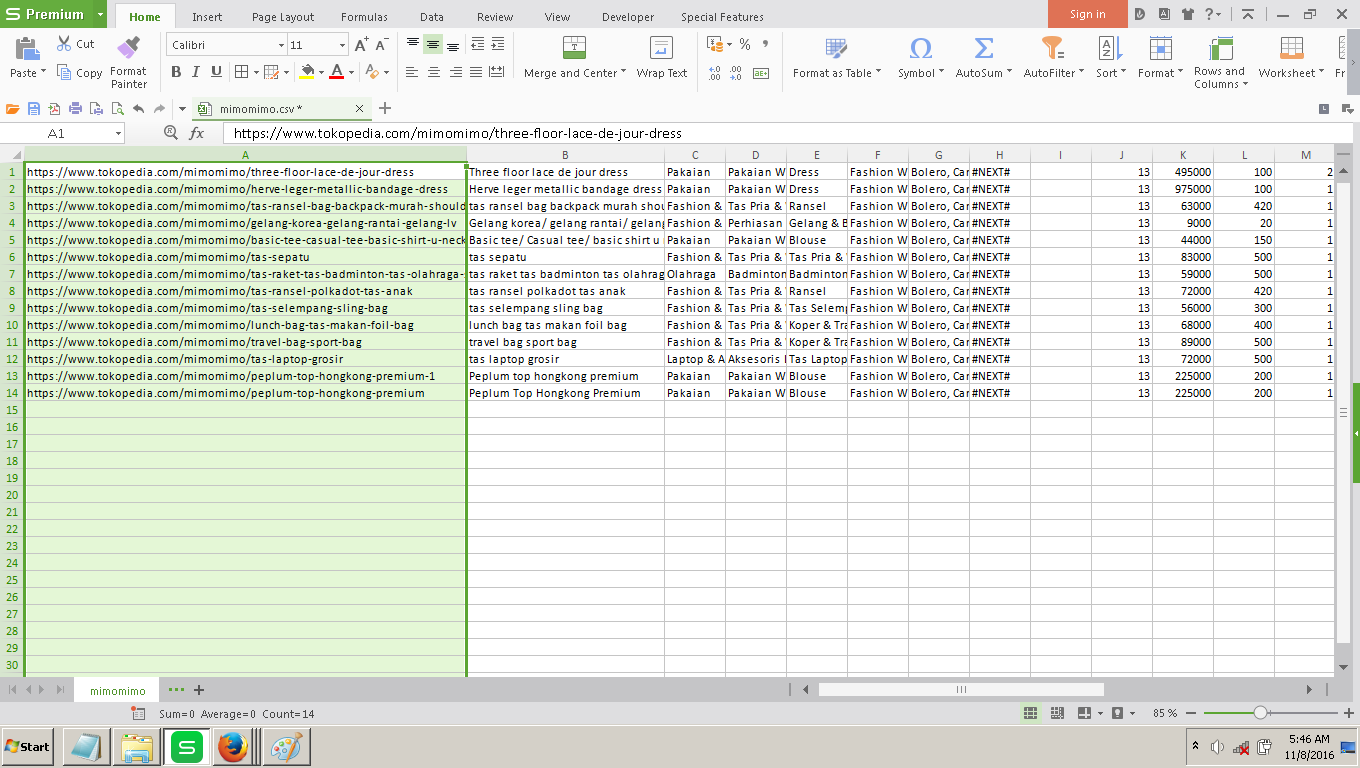Move the zoom slider handle

click(1260, 713)
